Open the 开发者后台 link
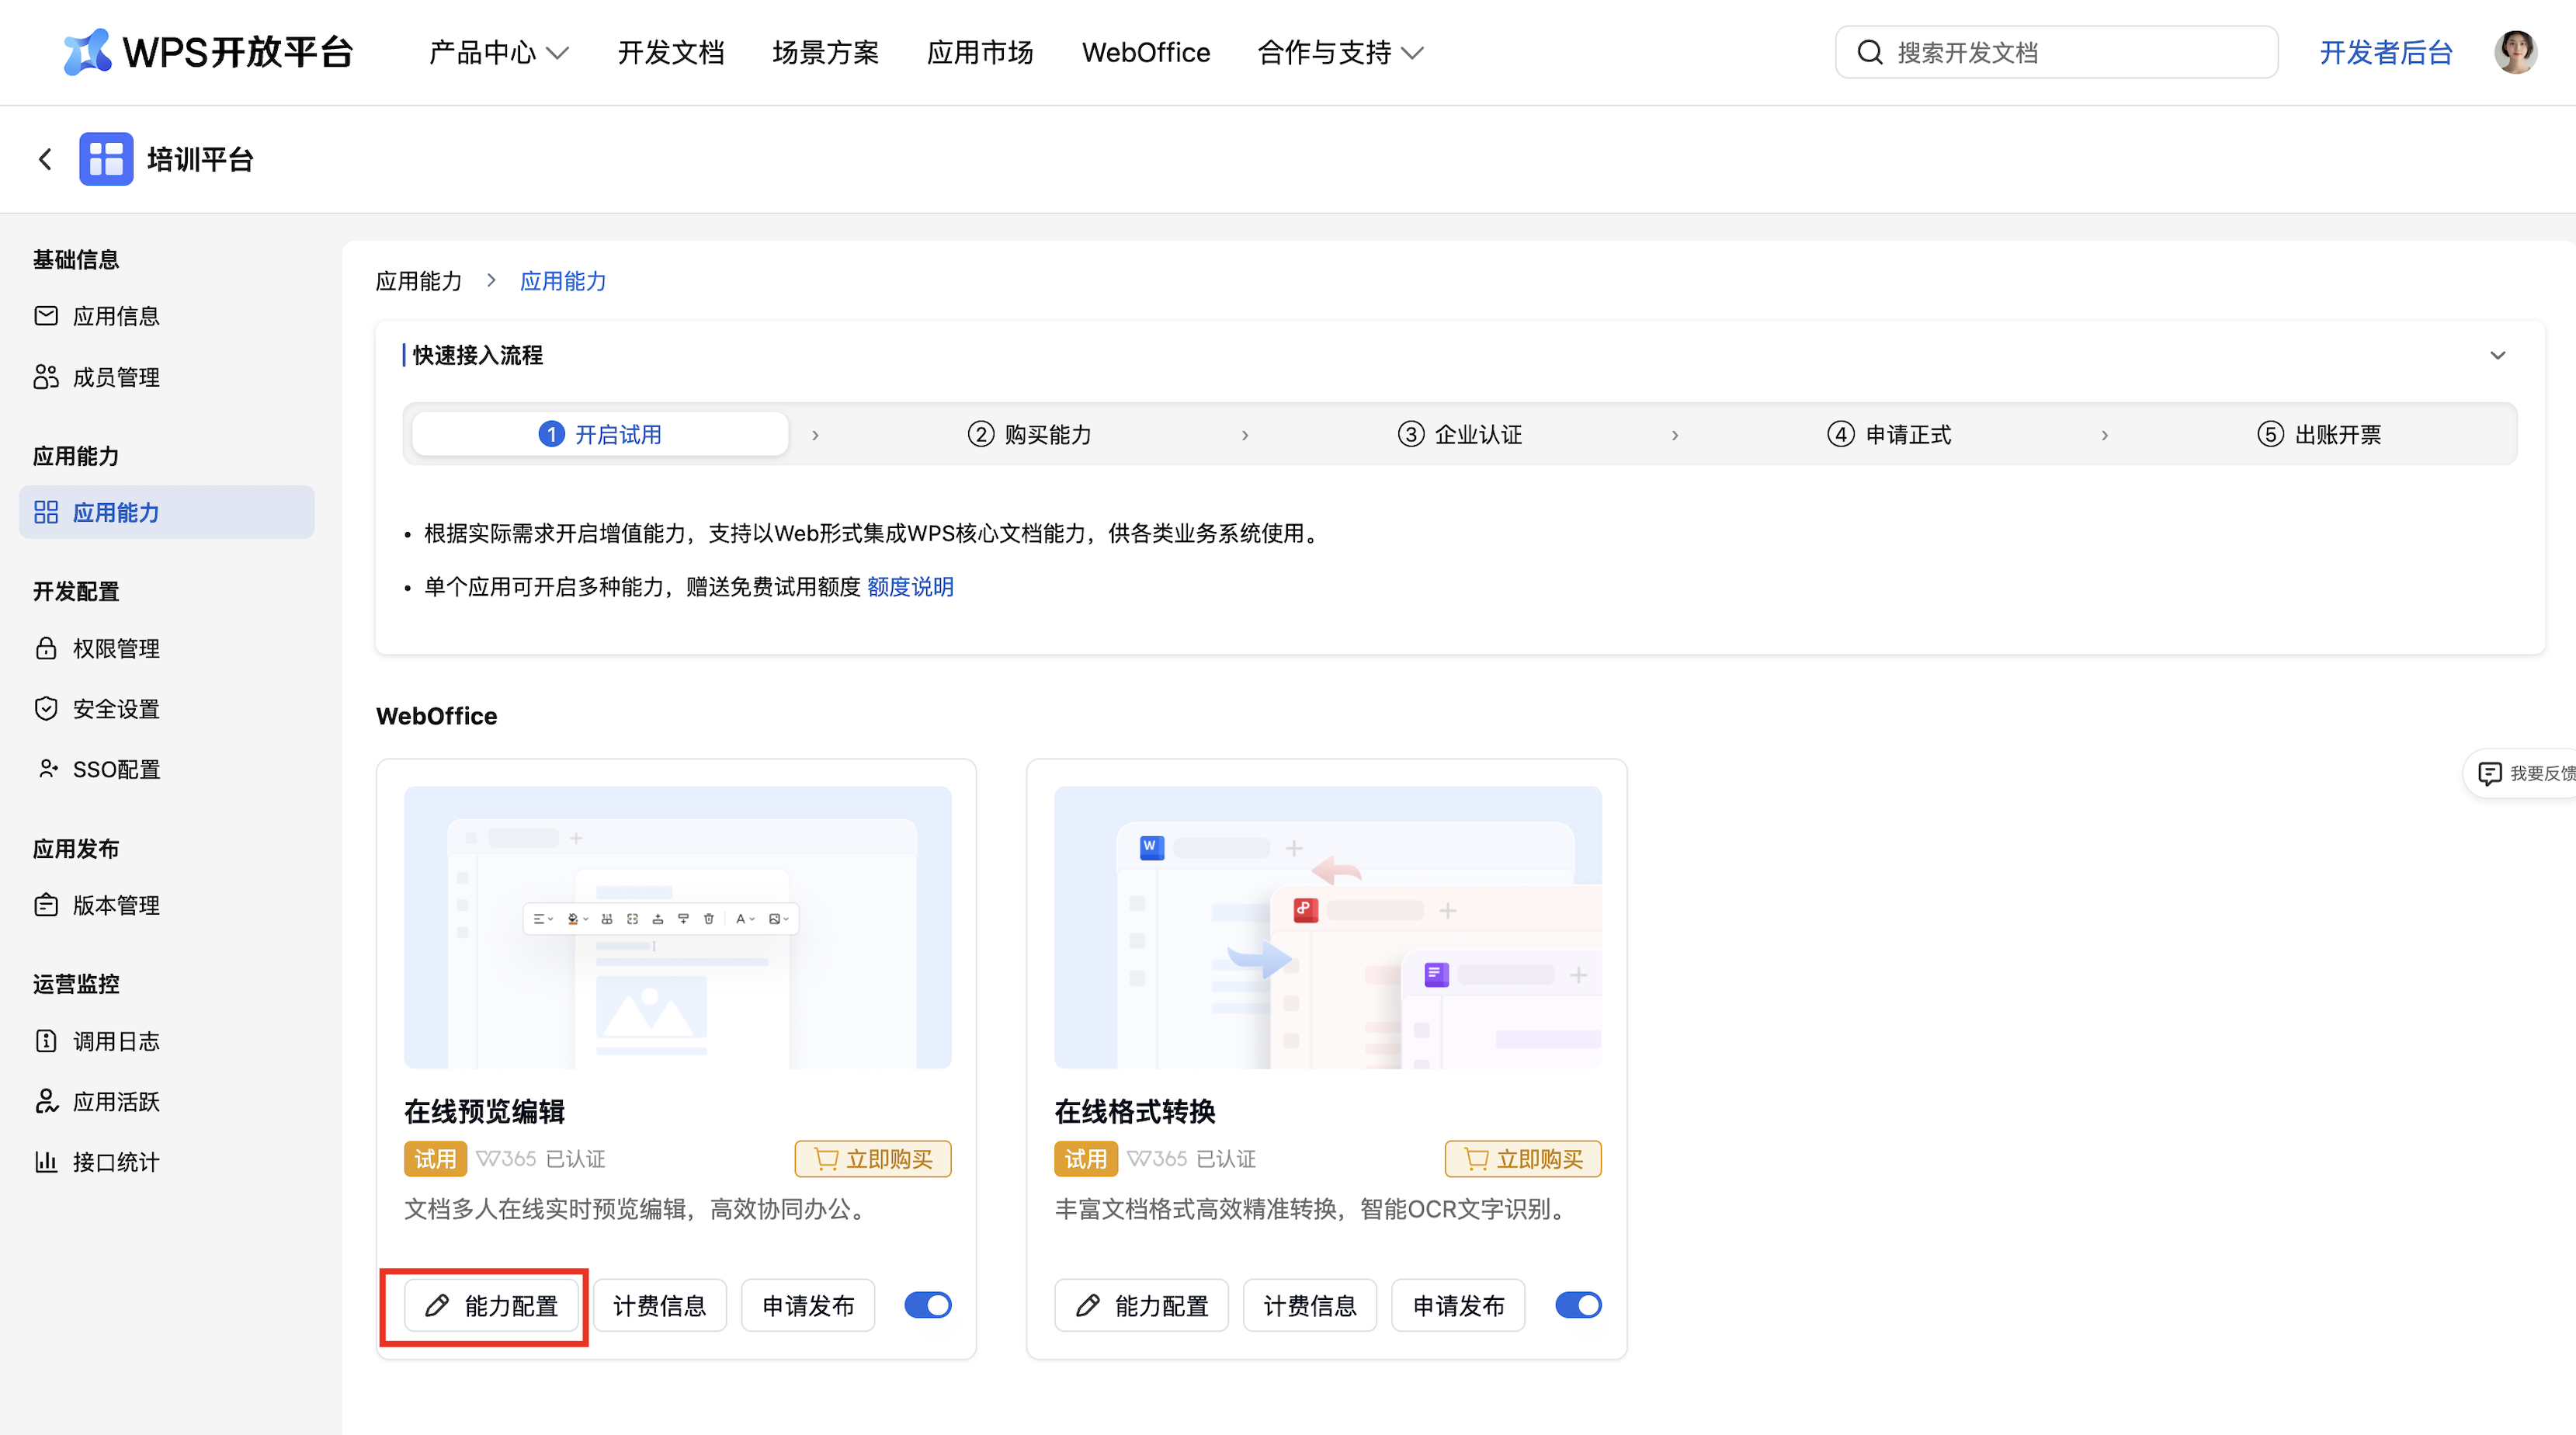 (x=2385, y=52)
